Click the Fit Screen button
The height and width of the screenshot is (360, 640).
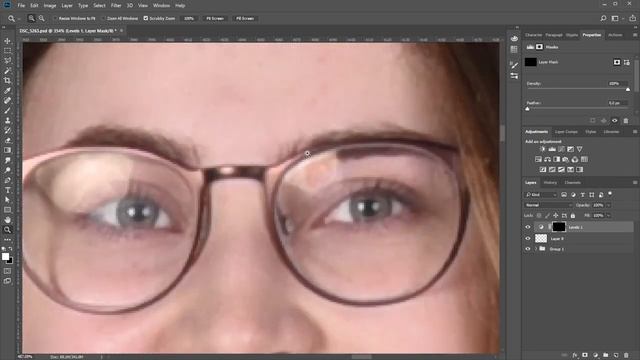point(215,18)
